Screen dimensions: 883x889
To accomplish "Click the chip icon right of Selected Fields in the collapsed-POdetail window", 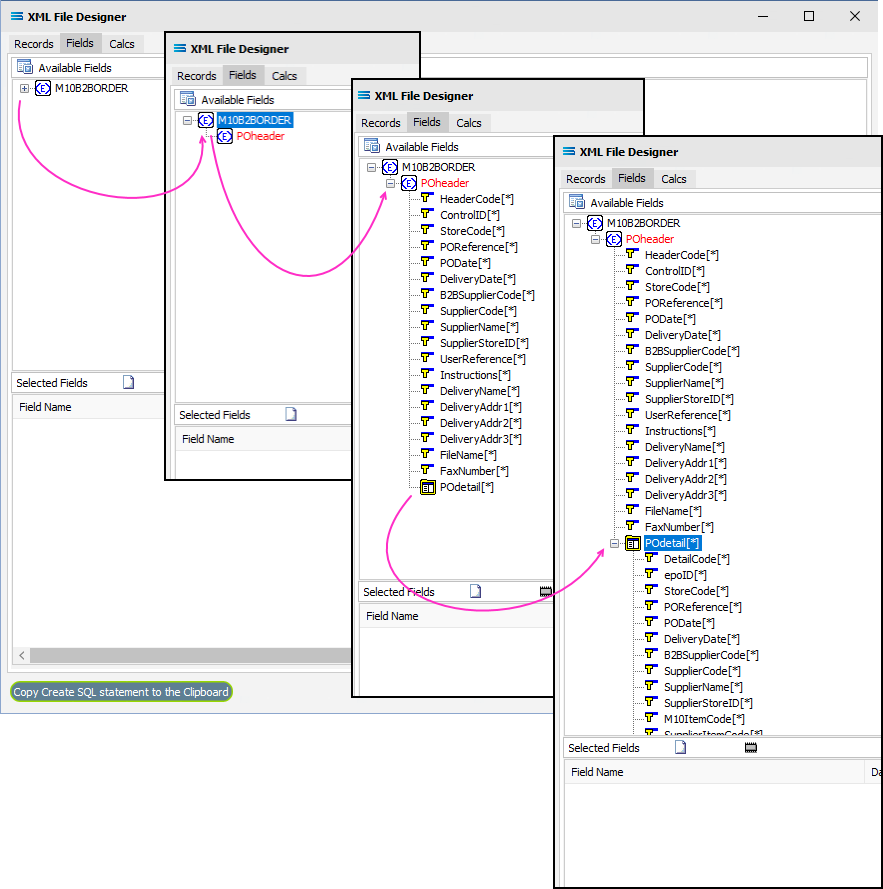I will (x=546, y=591).
